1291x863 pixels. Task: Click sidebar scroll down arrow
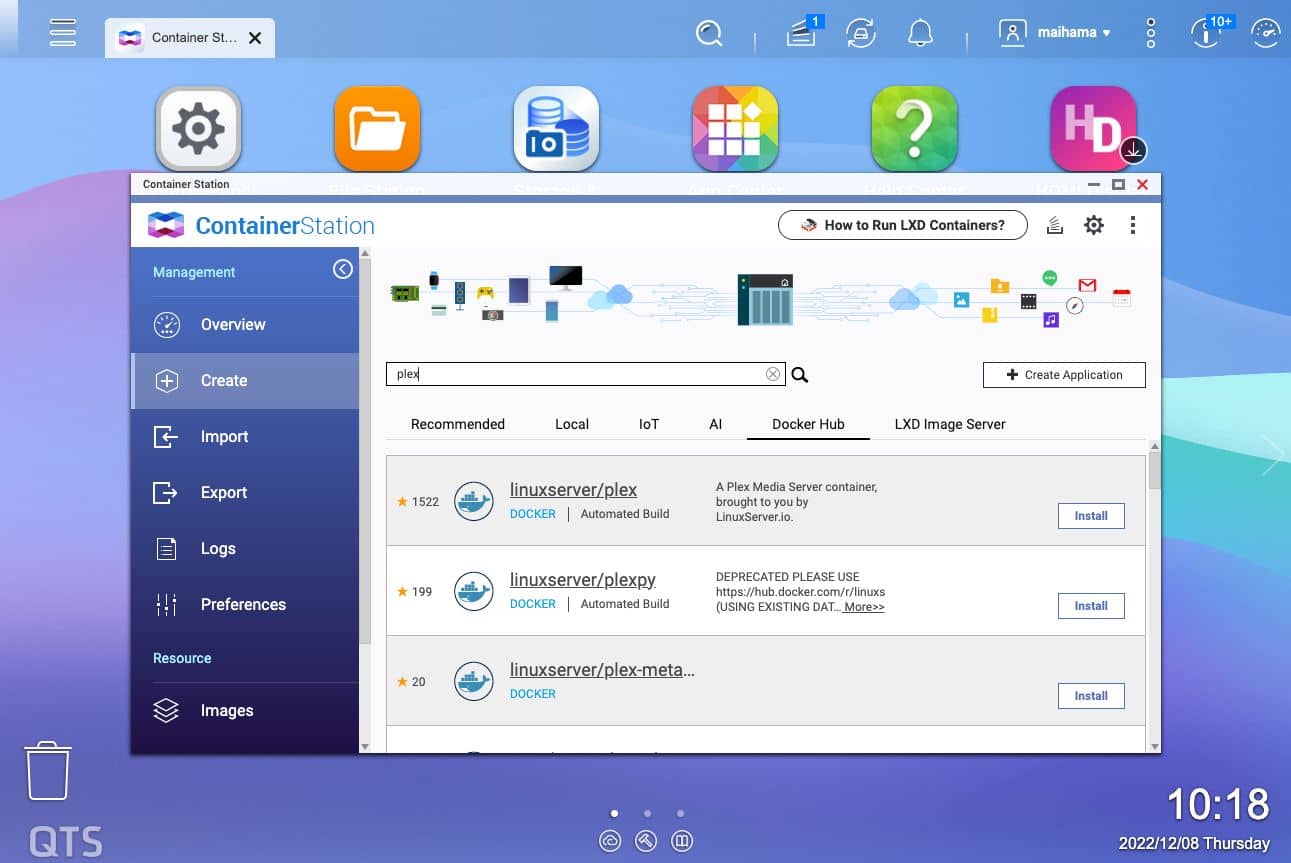click(365, 746)
